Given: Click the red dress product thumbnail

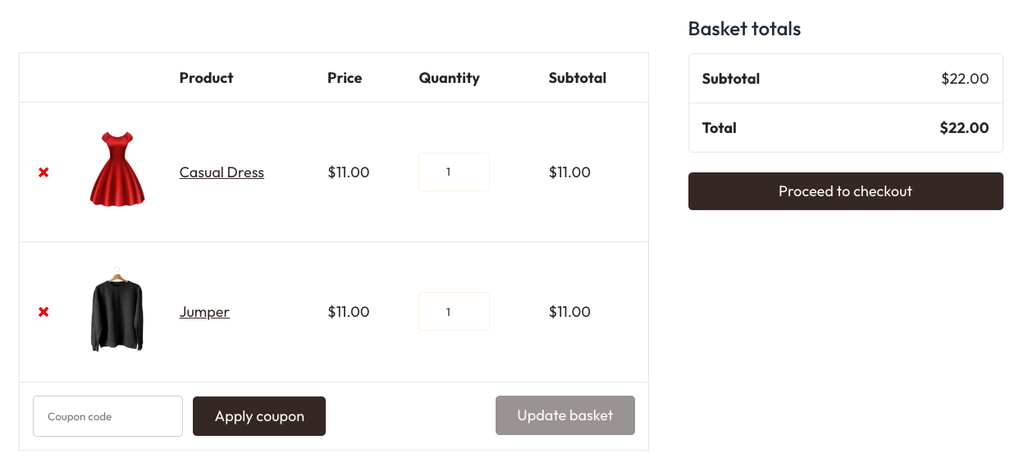Looking at the screenshot, I should [117, 170].
